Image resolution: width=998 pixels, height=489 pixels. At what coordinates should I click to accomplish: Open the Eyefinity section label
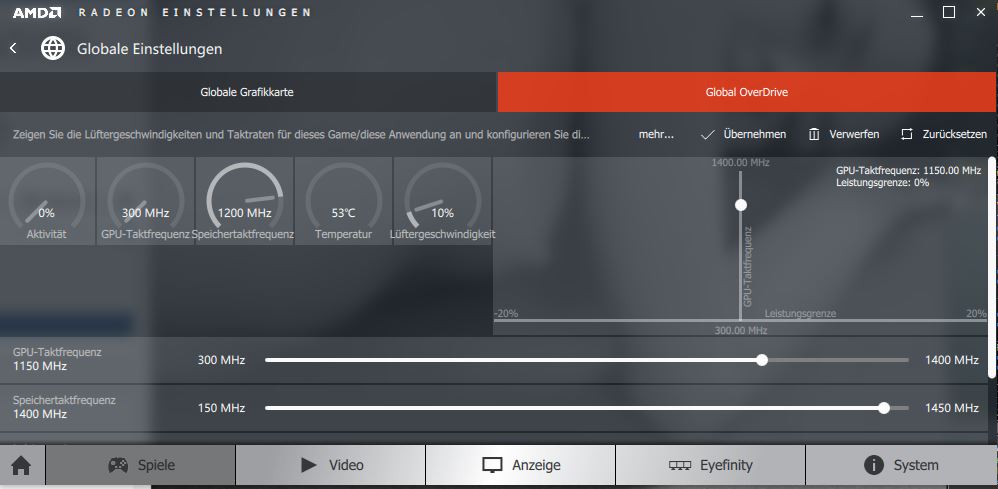(726, 465)
